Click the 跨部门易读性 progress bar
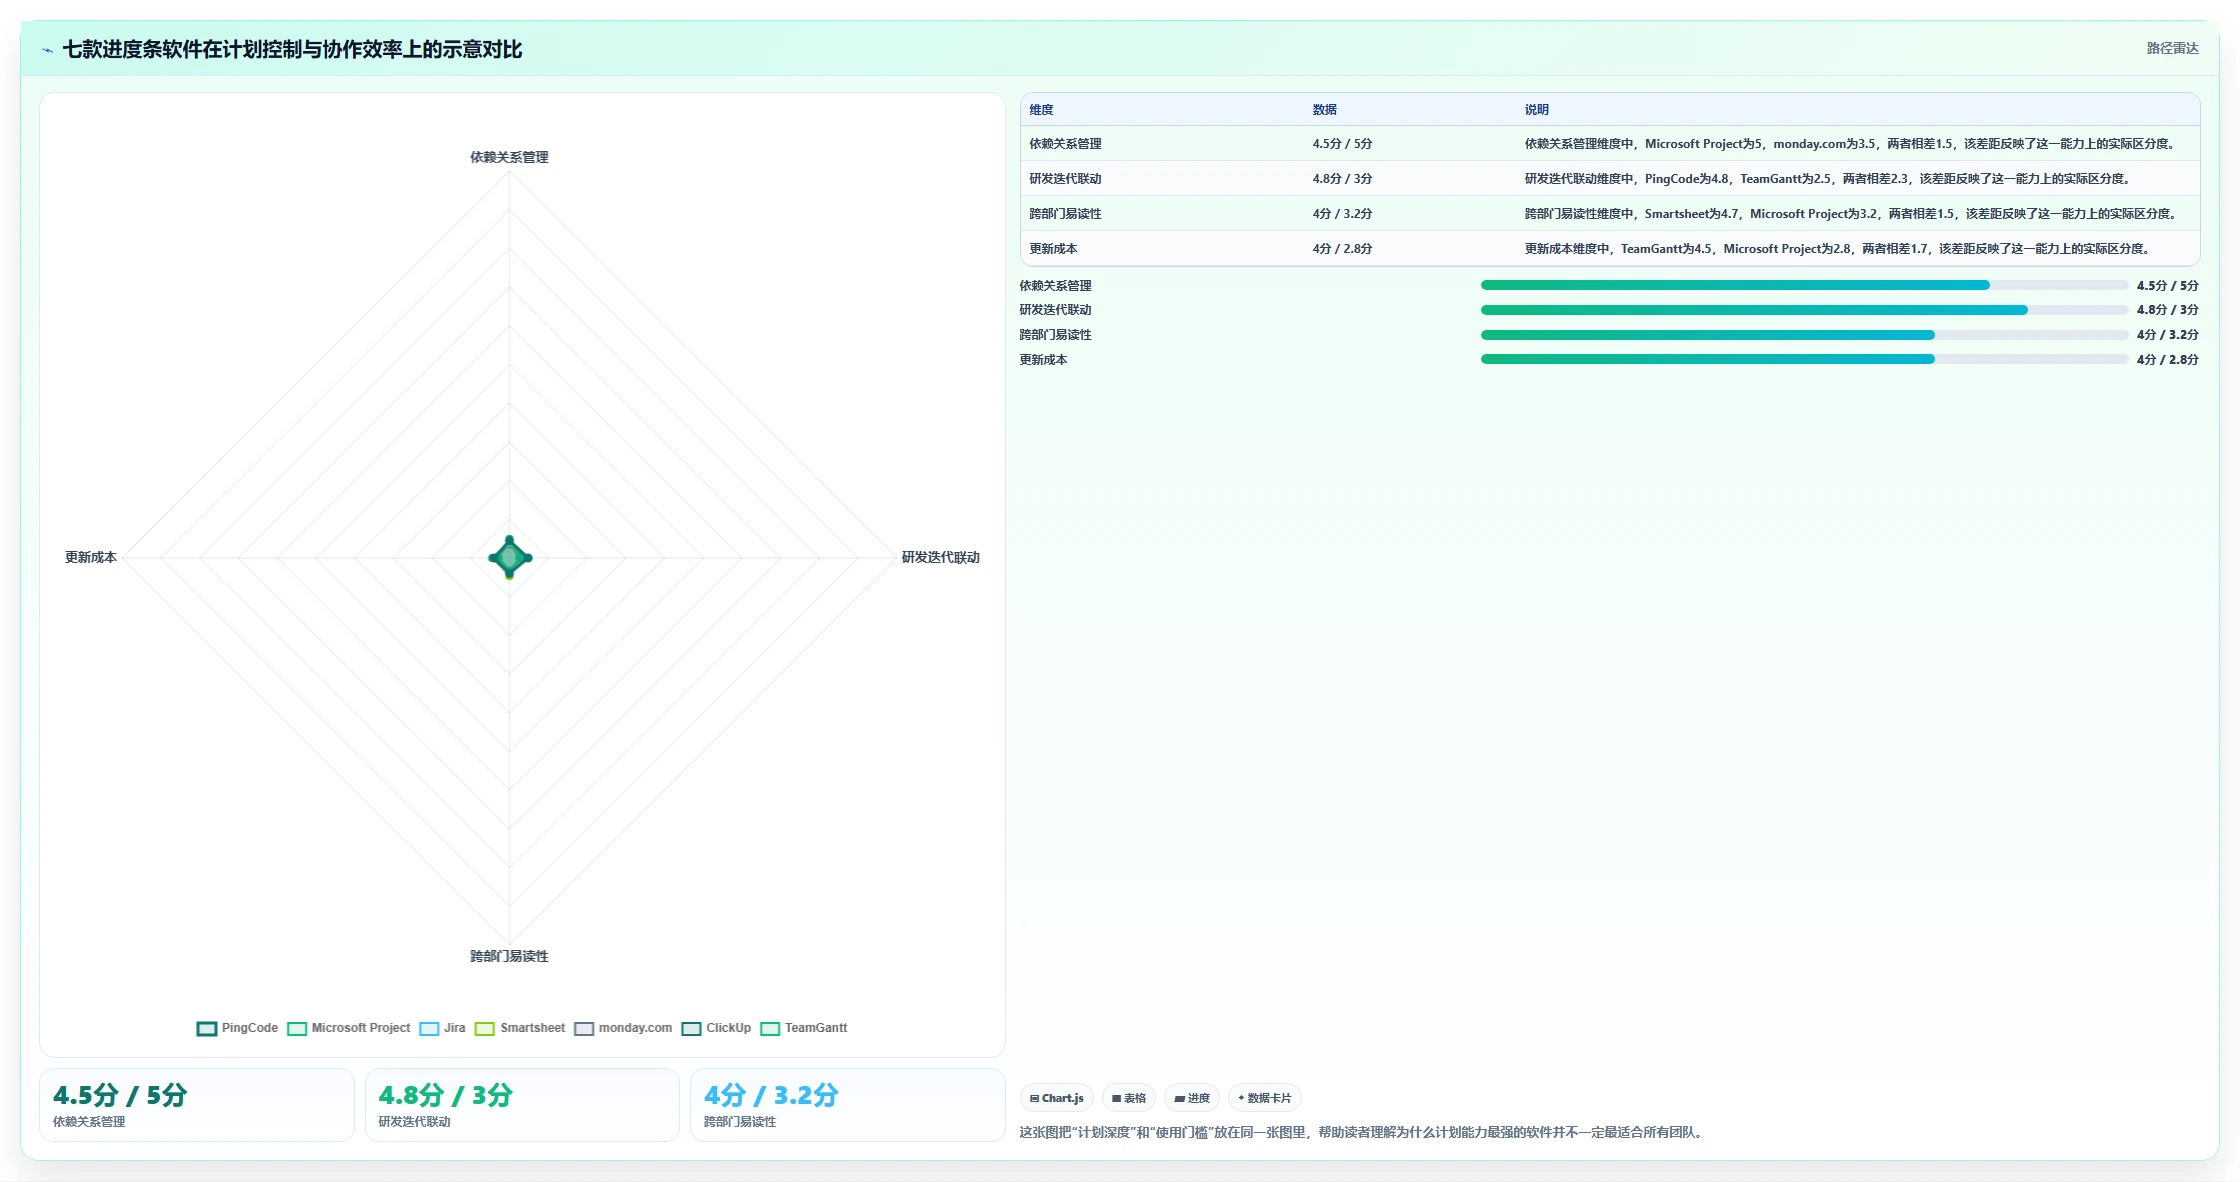This screenshot has height=1182, width=2240. [x=1804, y=335]
